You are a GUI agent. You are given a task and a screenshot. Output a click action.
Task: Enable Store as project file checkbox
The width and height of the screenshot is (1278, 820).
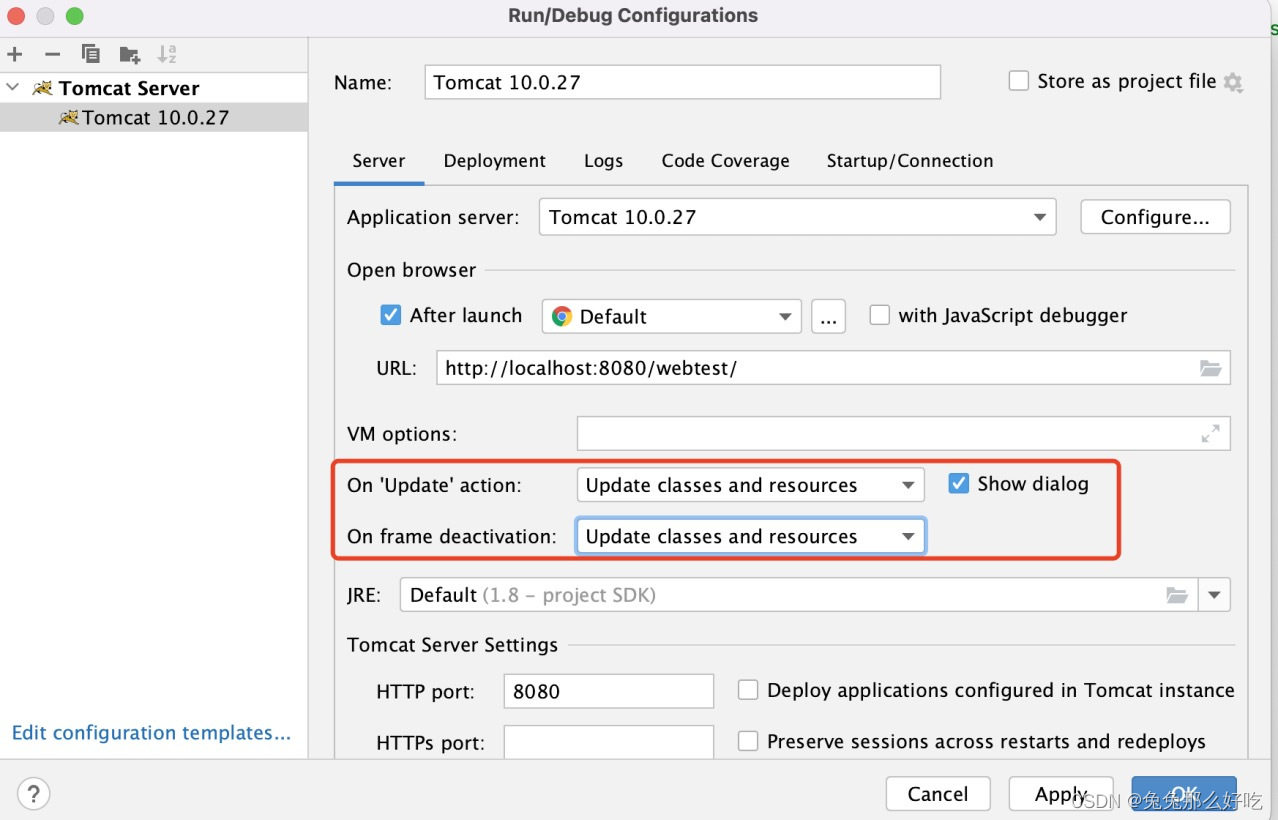point(1018,81)
